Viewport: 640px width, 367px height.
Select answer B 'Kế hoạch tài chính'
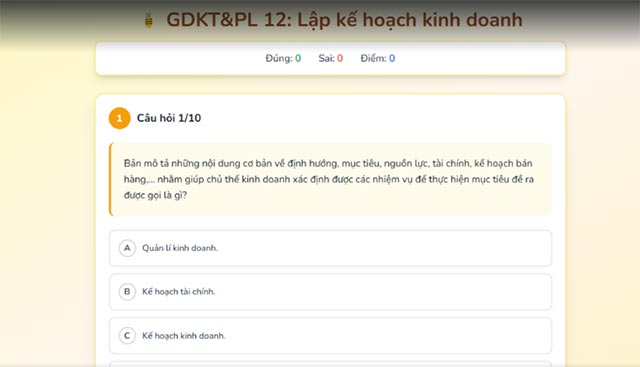click(330, 292)
